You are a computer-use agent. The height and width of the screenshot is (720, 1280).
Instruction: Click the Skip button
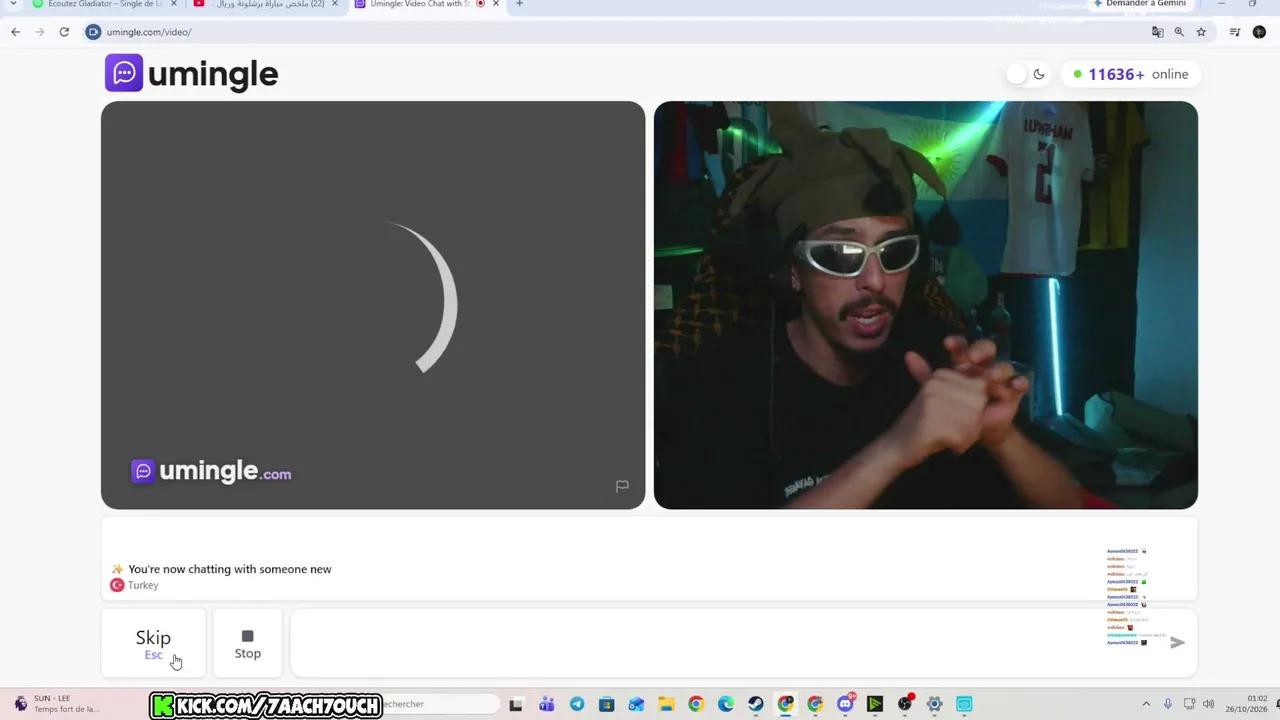(153, 643)
